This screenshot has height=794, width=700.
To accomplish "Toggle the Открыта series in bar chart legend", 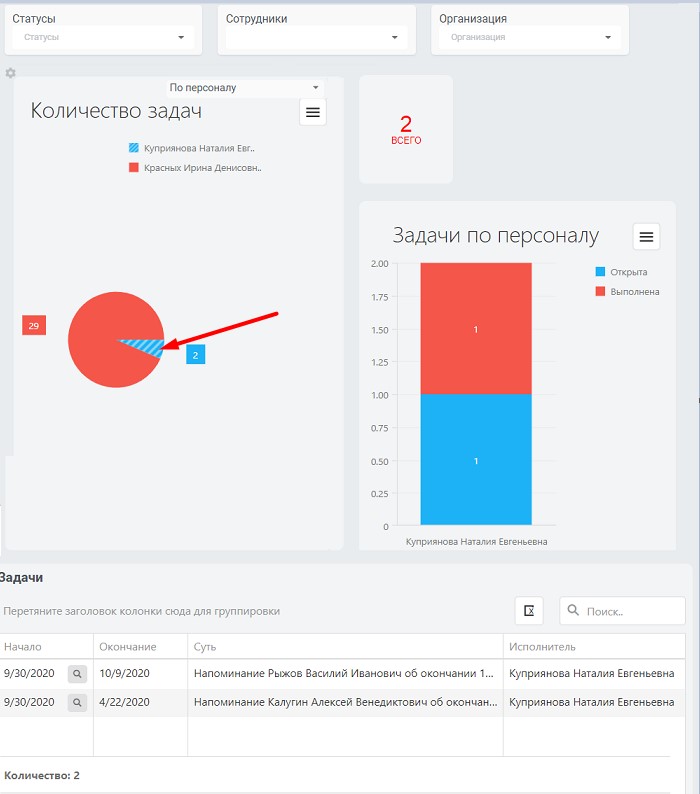I will [621, 272].
